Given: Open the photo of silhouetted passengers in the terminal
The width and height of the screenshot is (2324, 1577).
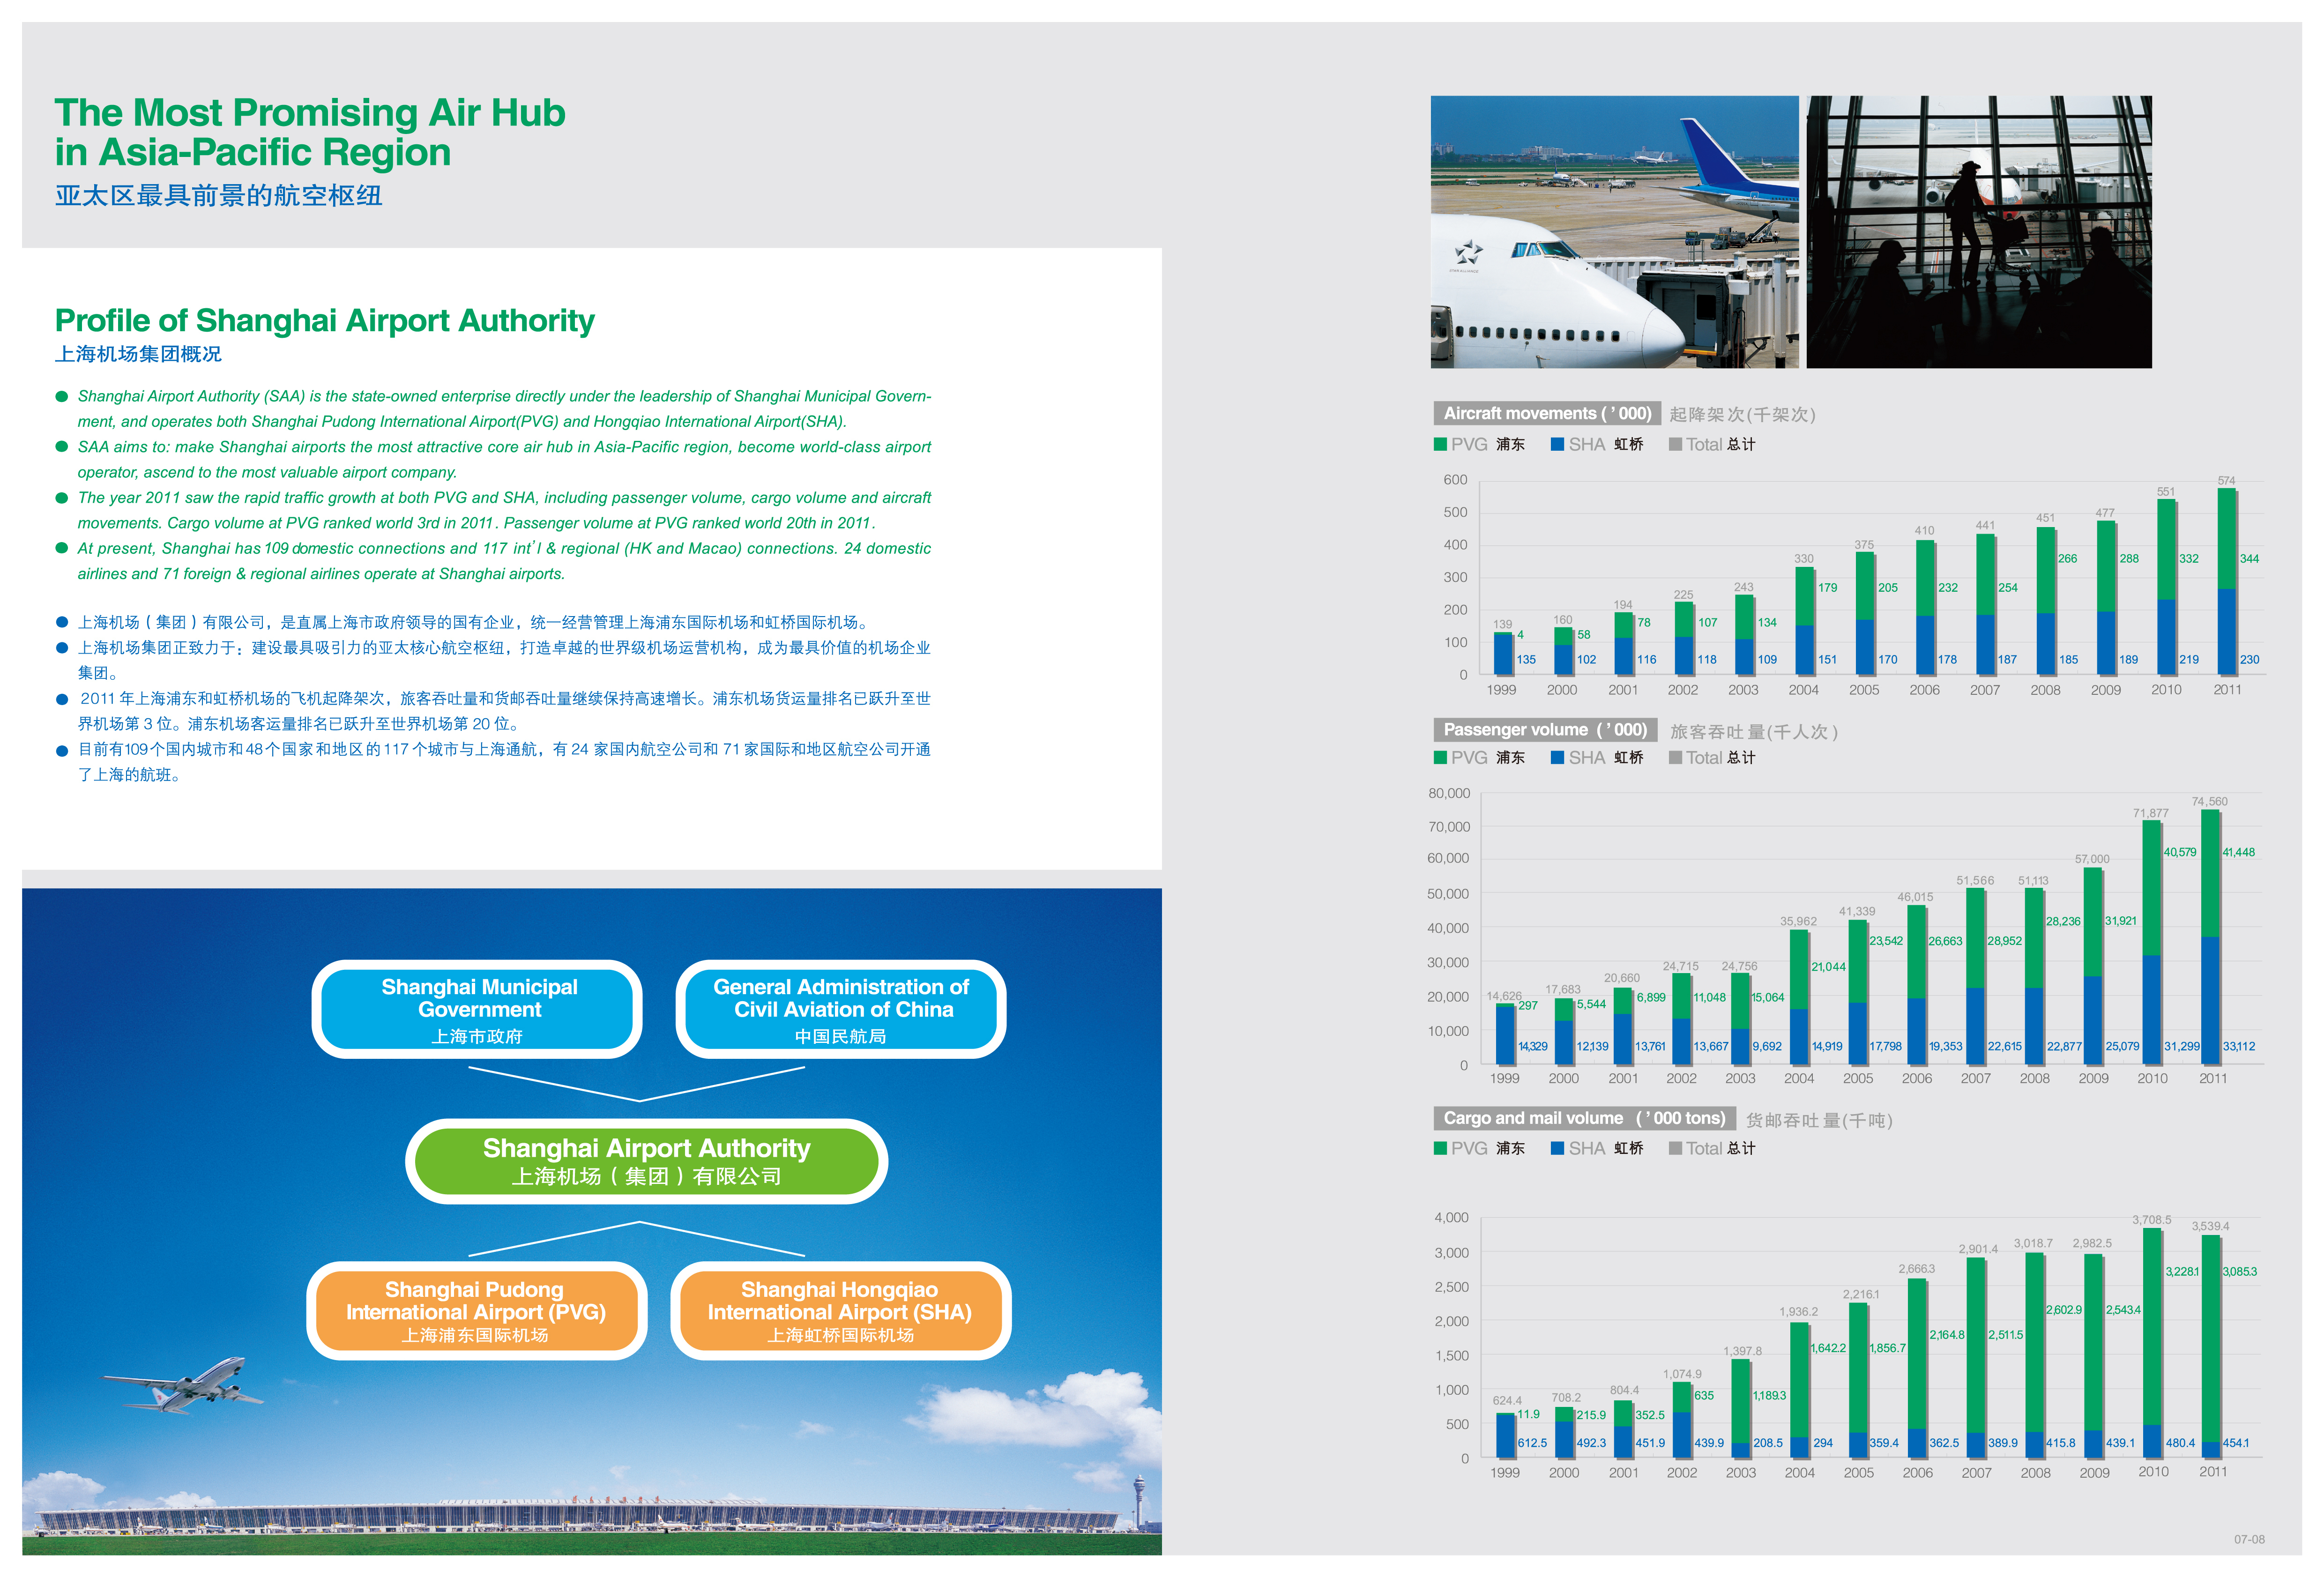Looking at the screenshot, I should (x=1979, y=232).
